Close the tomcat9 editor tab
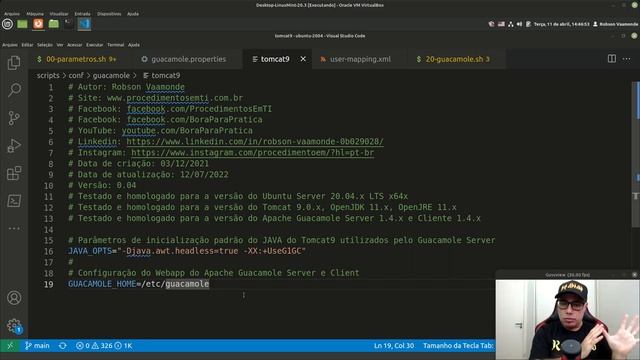 [x=303, y=59]
